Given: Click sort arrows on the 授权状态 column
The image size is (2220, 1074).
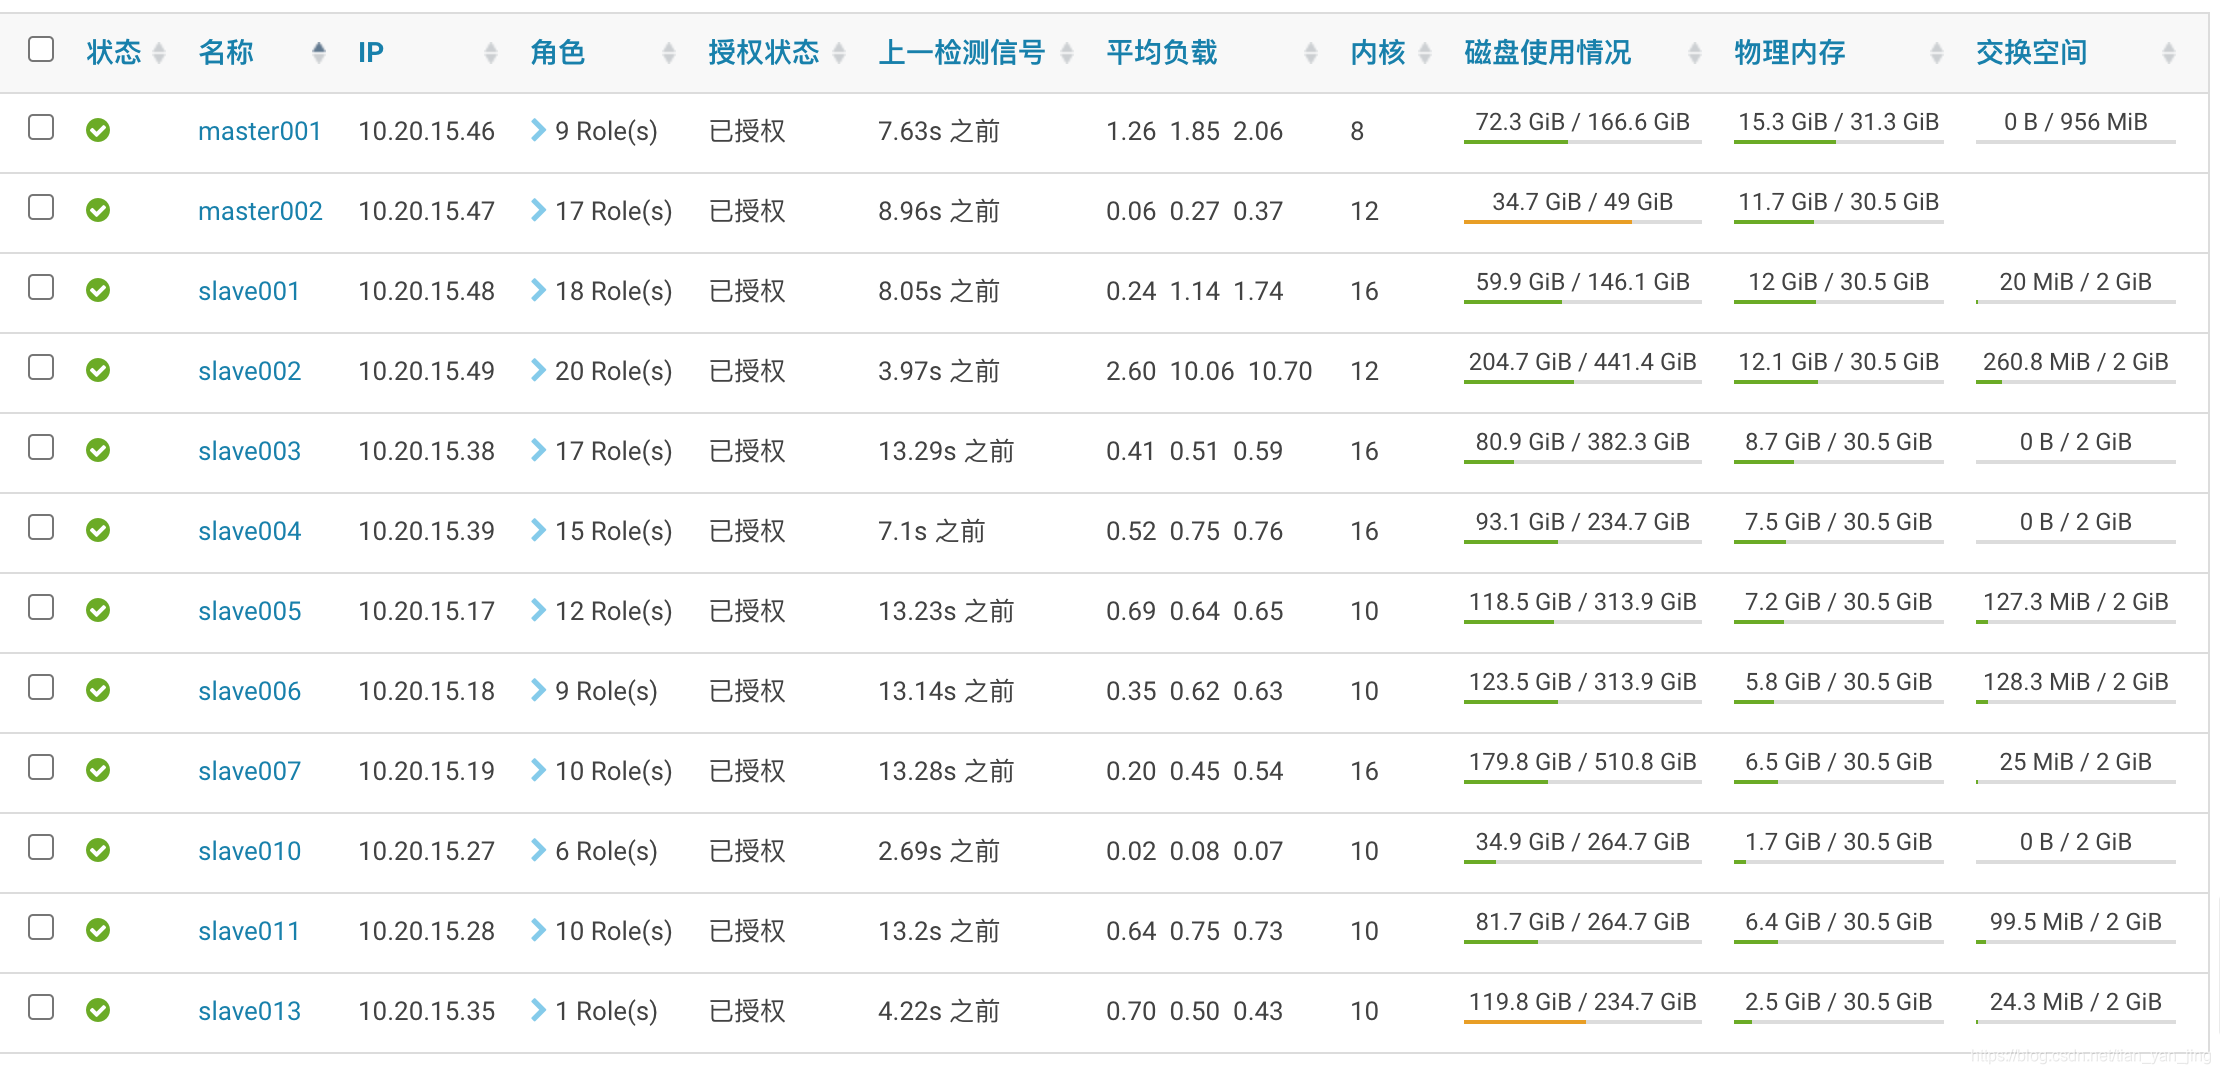Looking at the screenshot, I should [839, 53].
